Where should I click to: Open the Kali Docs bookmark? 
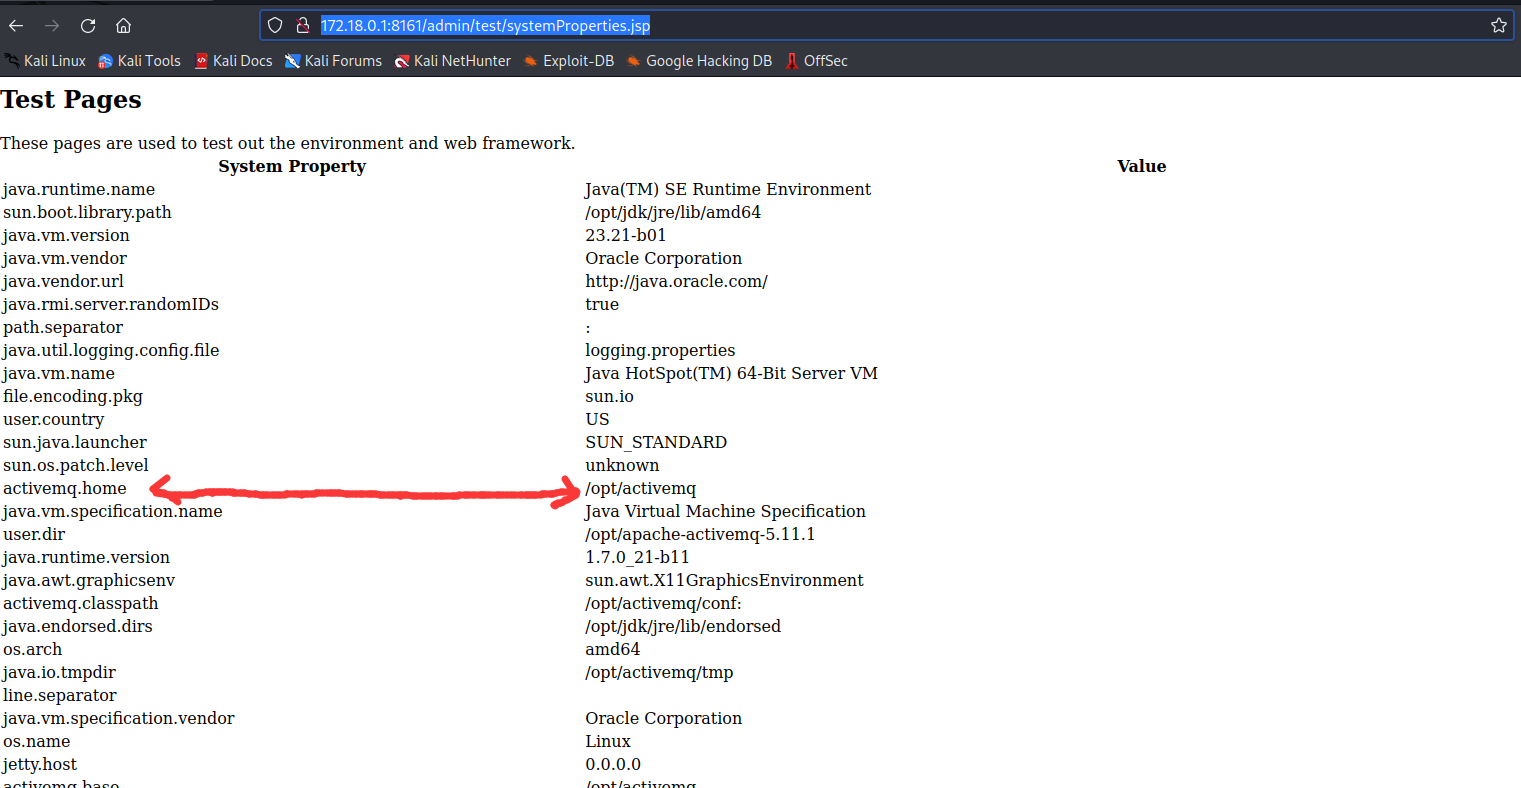tap(233, 61)
